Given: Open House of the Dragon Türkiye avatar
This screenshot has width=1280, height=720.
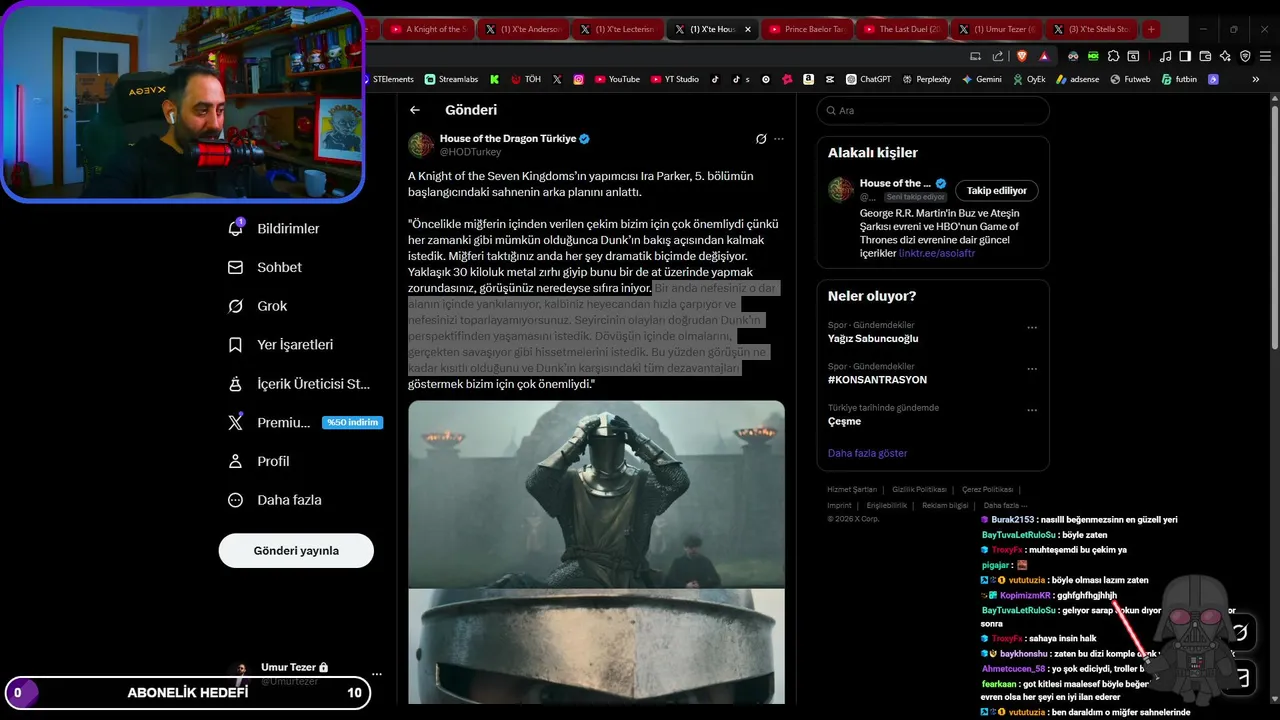Looking at the screenshot, I should coord(420,145).
